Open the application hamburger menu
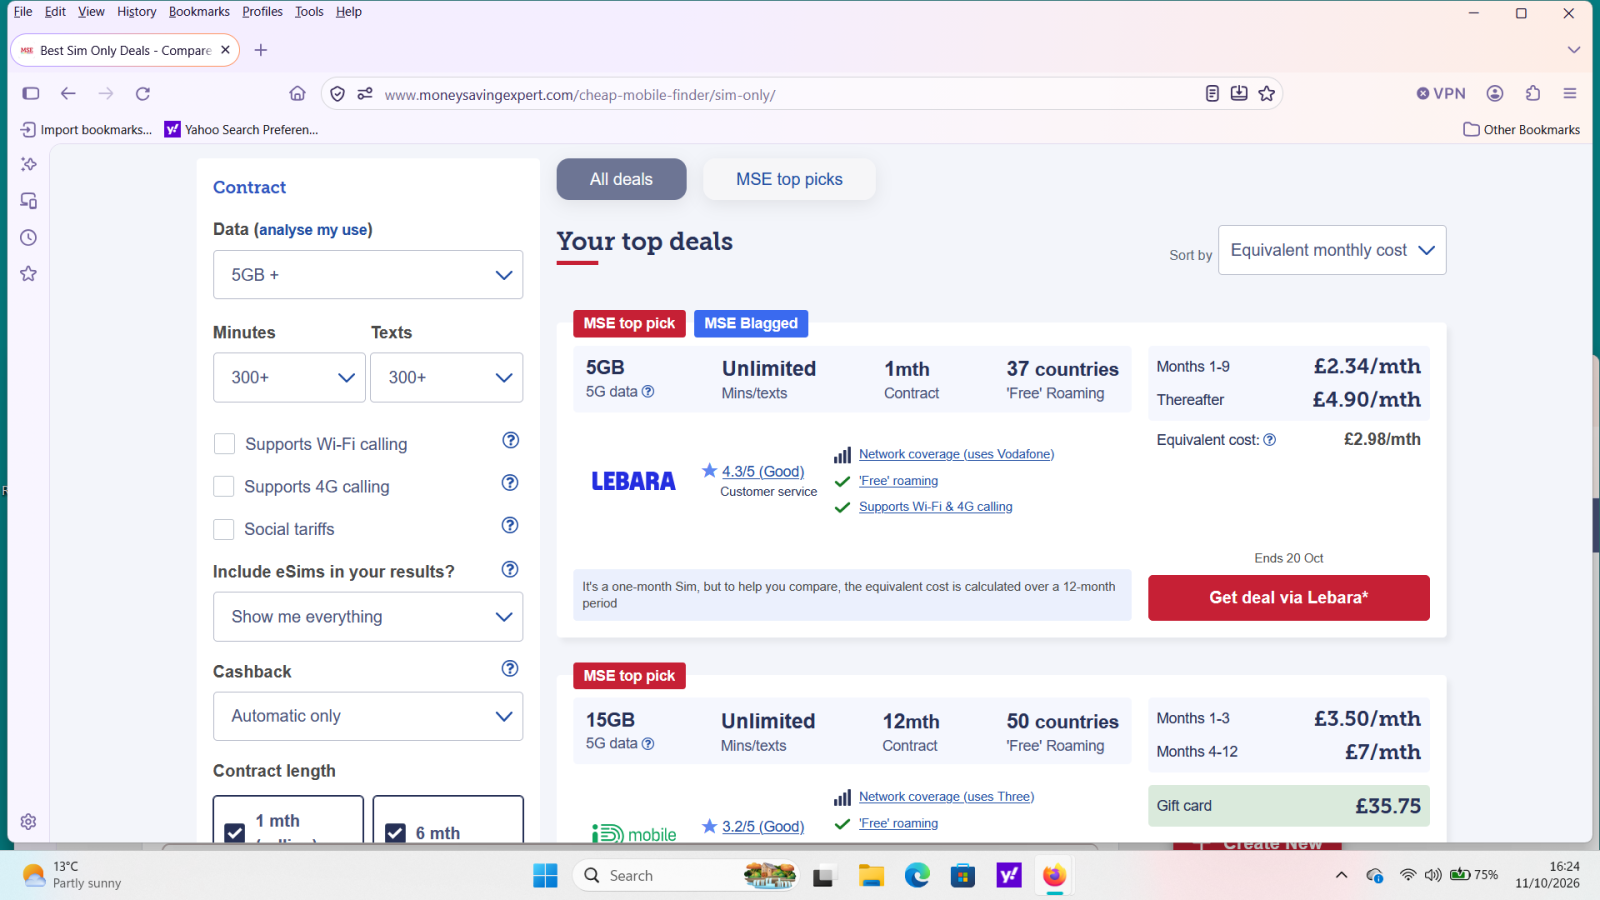 coord(1570,93)
